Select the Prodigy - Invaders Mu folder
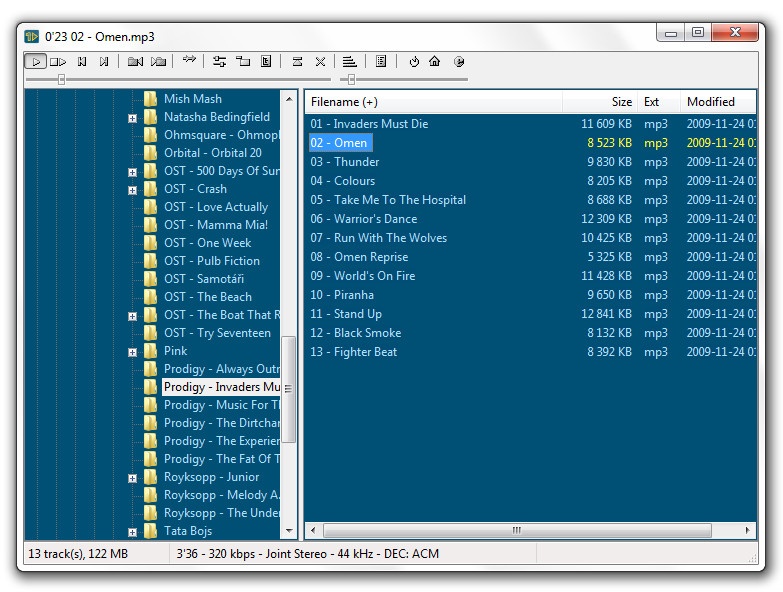Image resolution: width=783 pixels, height=592 pixels. (222, 387)
